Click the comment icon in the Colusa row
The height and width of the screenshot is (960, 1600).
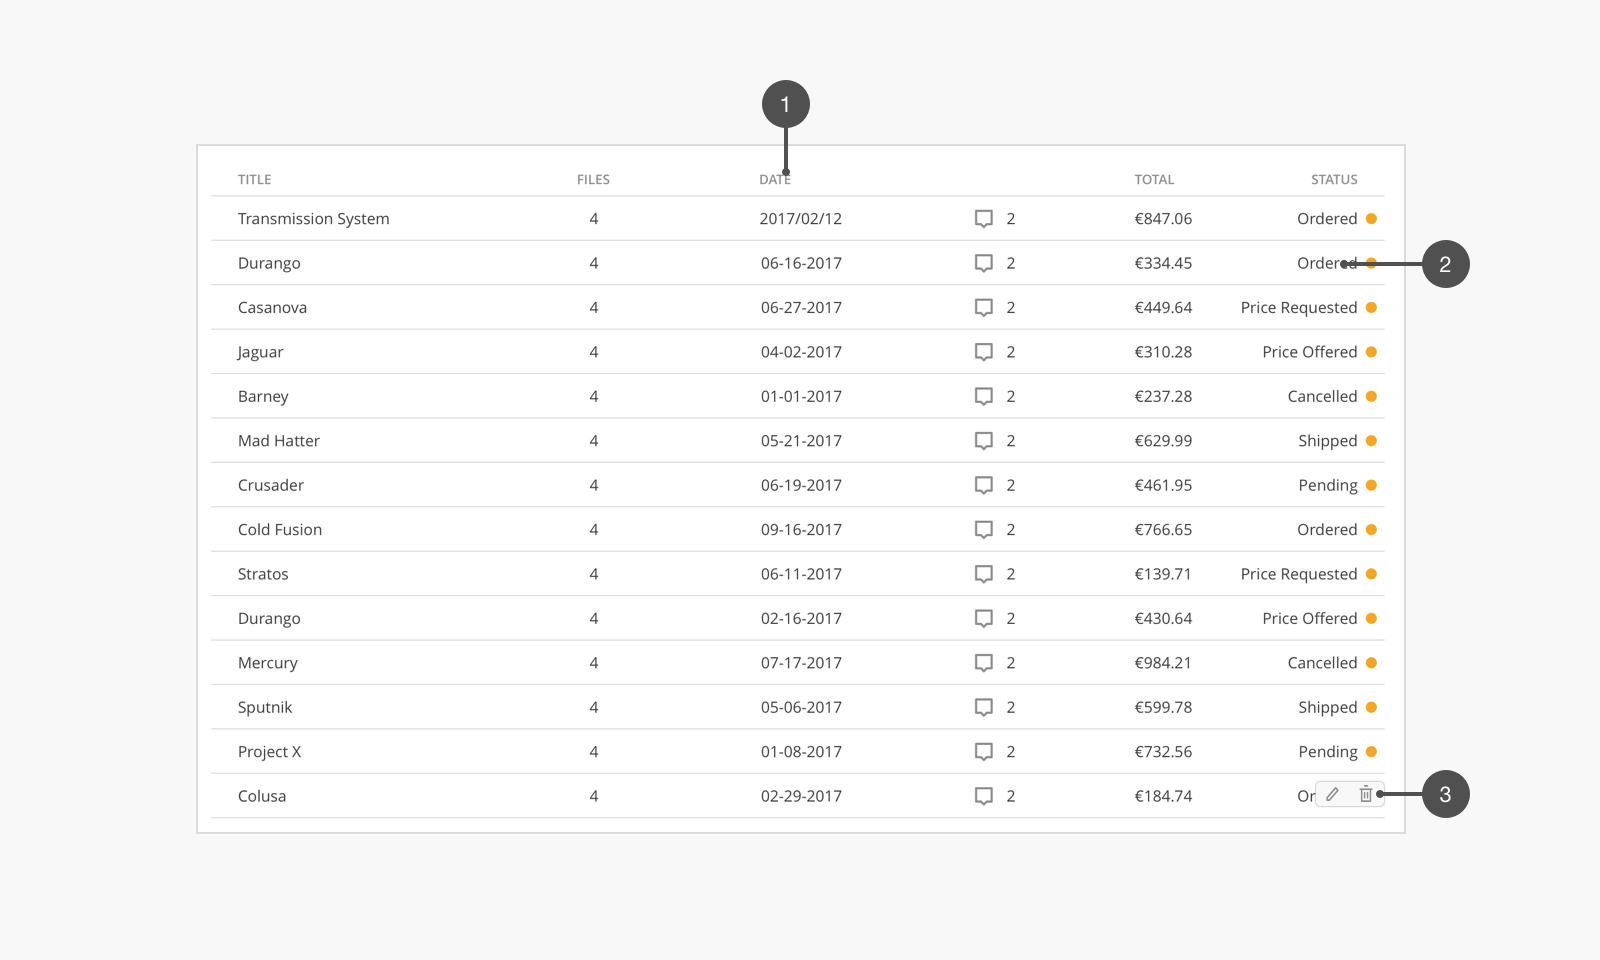pyautogui.click(x=984, y=796)
